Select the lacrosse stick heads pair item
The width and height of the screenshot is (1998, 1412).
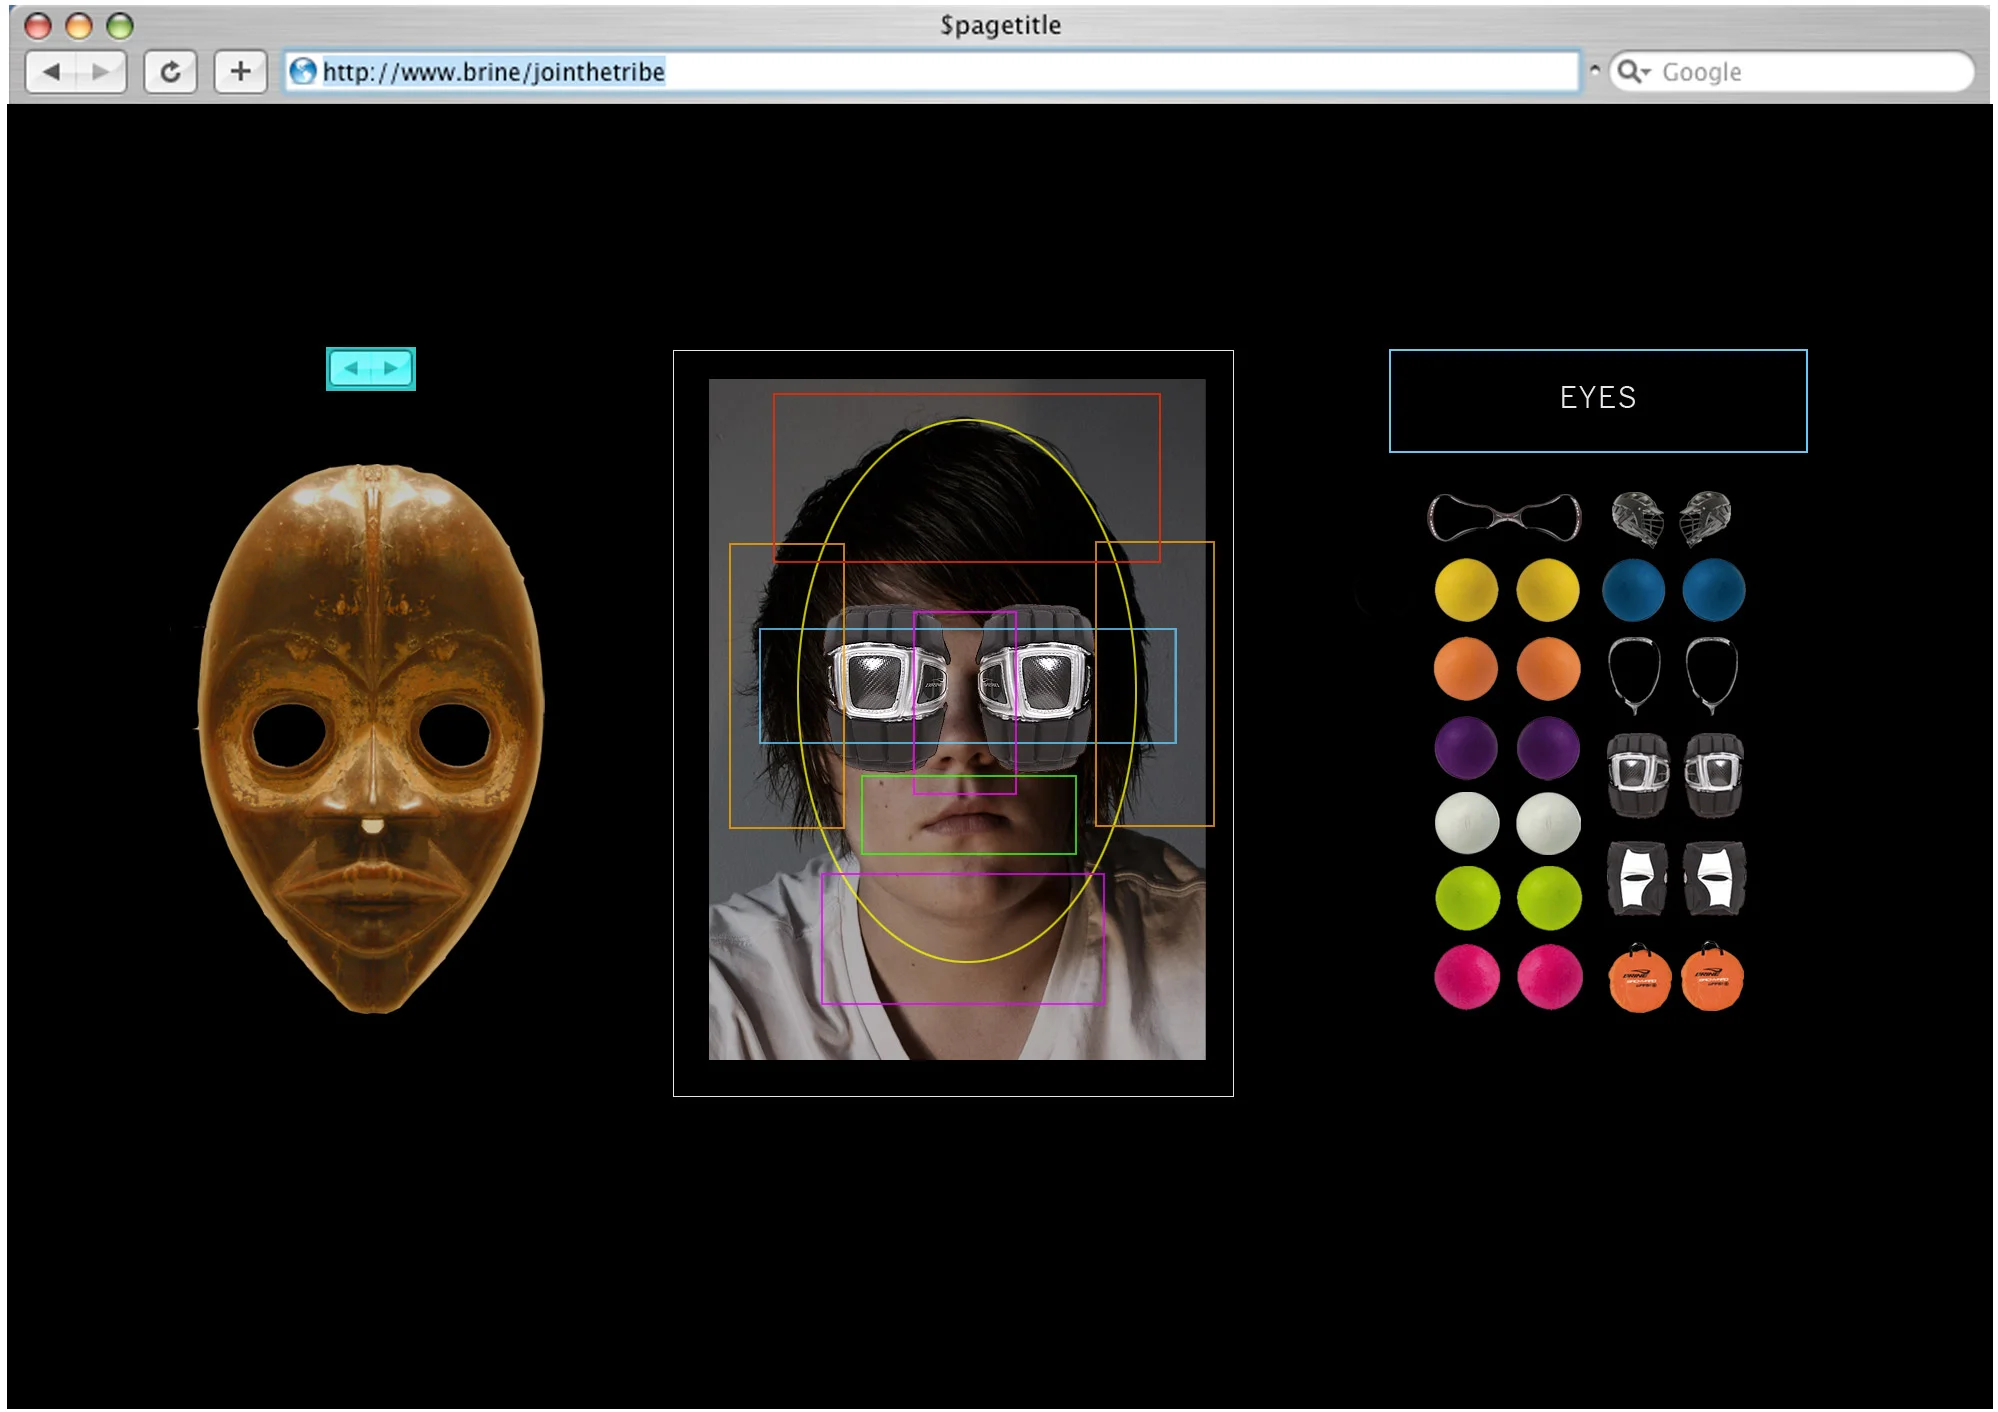coord(1504,517)
